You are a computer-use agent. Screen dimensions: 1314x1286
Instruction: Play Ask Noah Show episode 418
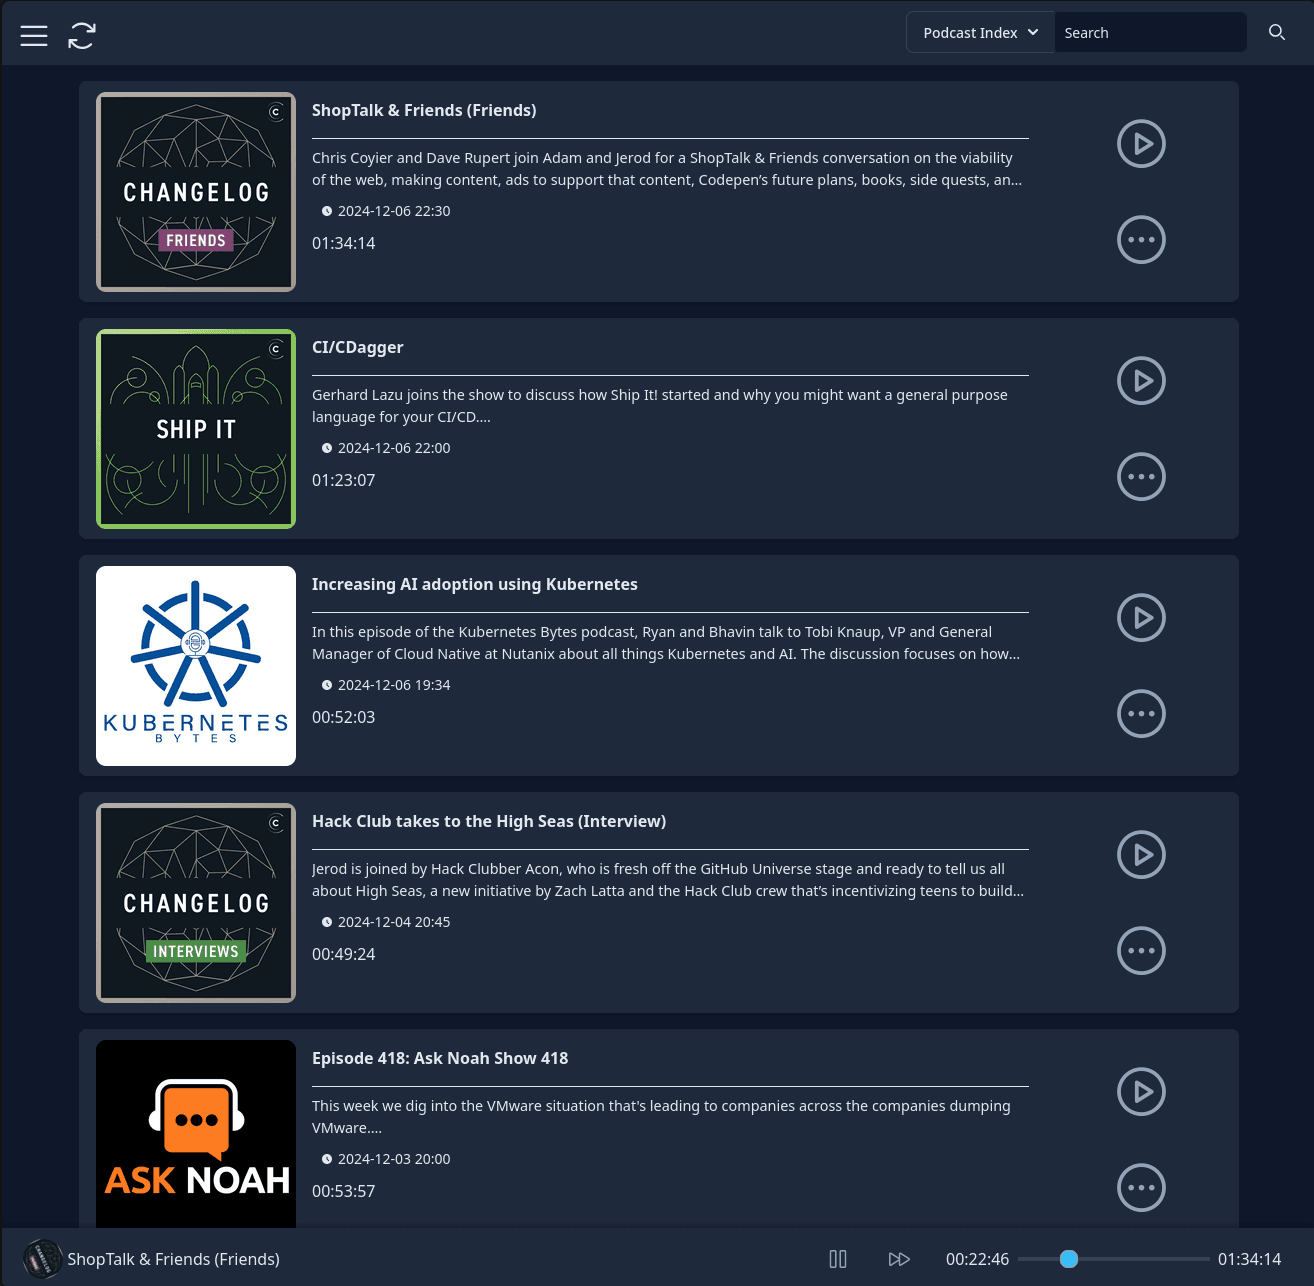tap(1141, 1092)
